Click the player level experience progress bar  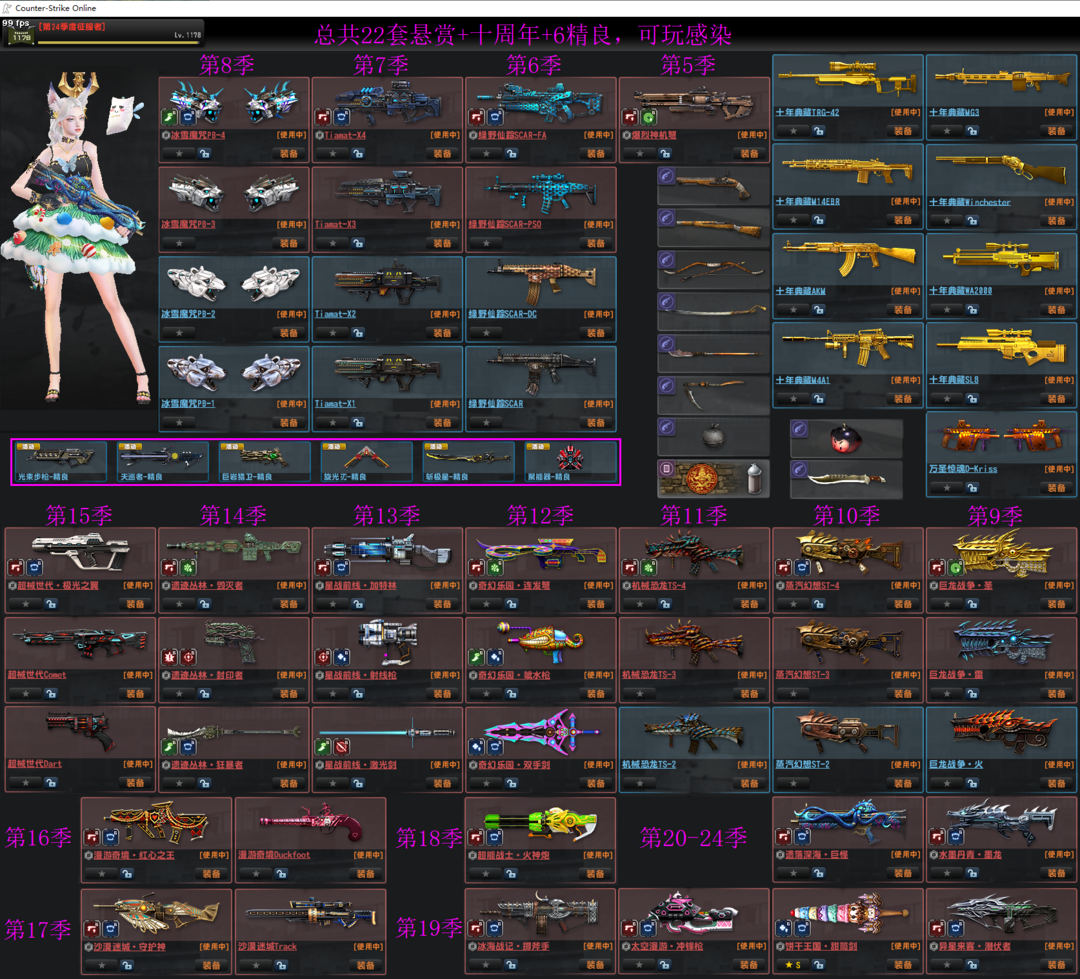point(120,43)
